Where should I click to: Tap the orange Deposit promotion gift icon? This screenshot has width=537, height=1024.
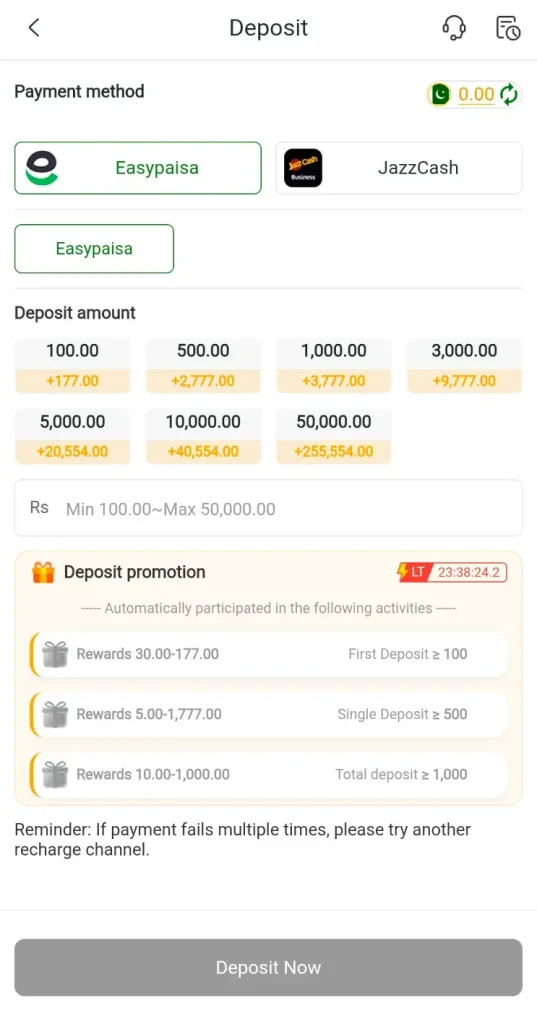[43, 572]
